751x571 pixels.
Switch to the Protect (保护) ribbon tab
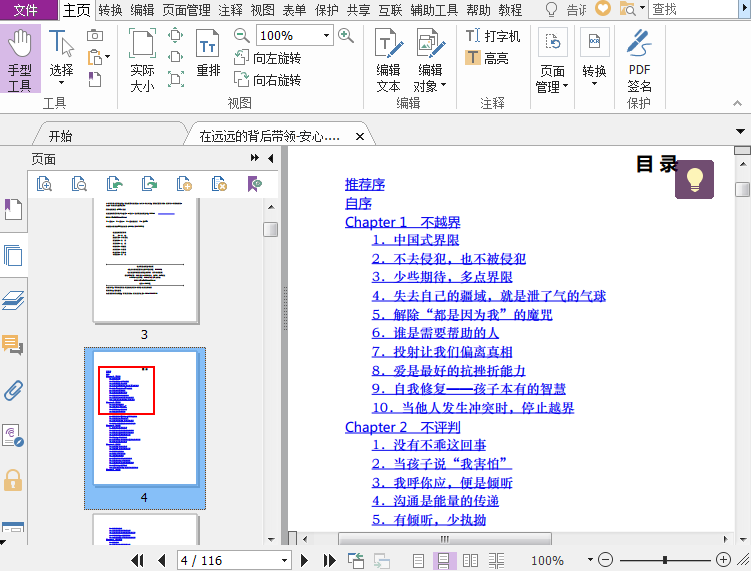(x=327, y=10)
